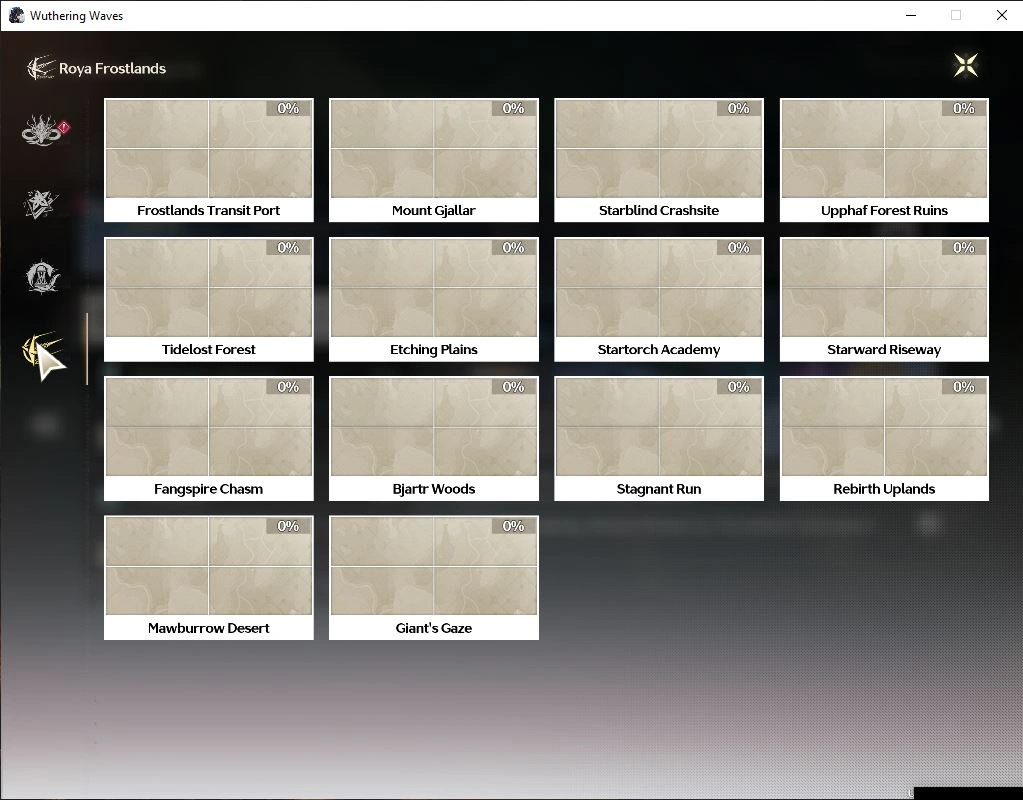Image resolution: width=1023 pixels, height=800 pixels.
Task: Open the Starward Riseway map thumbnail
Action: [884, 290]
